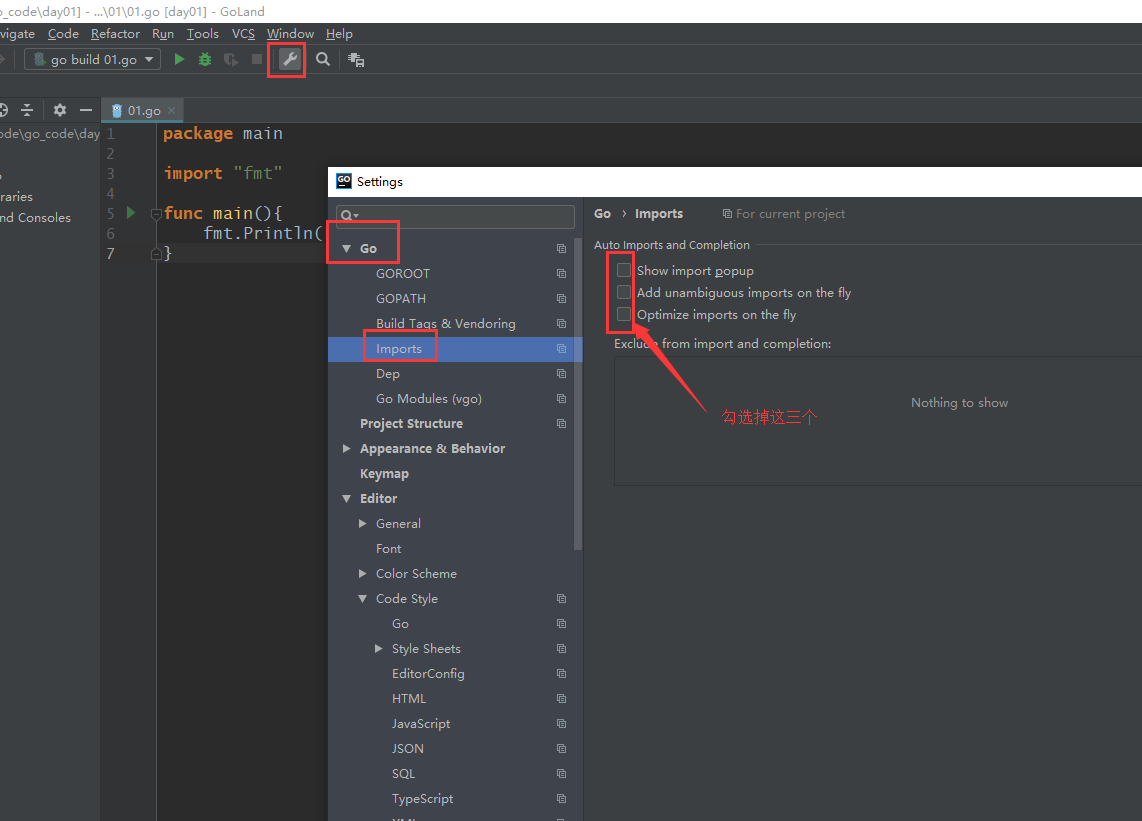Open the Refactor menu

(115, 34)
